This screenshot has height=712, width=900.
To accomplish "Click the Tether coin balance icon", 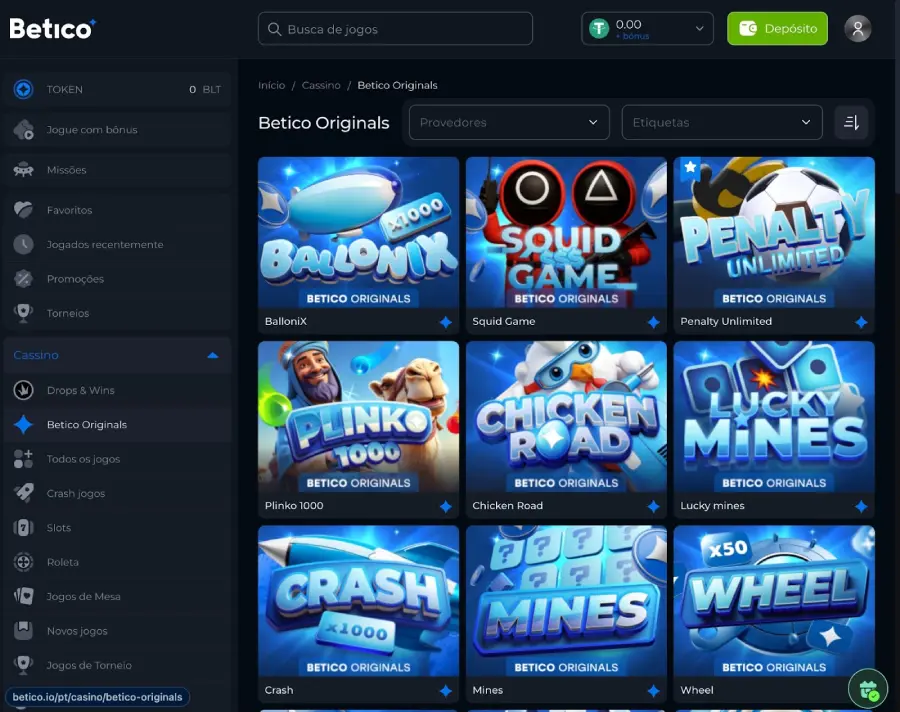I will point(599,29).
